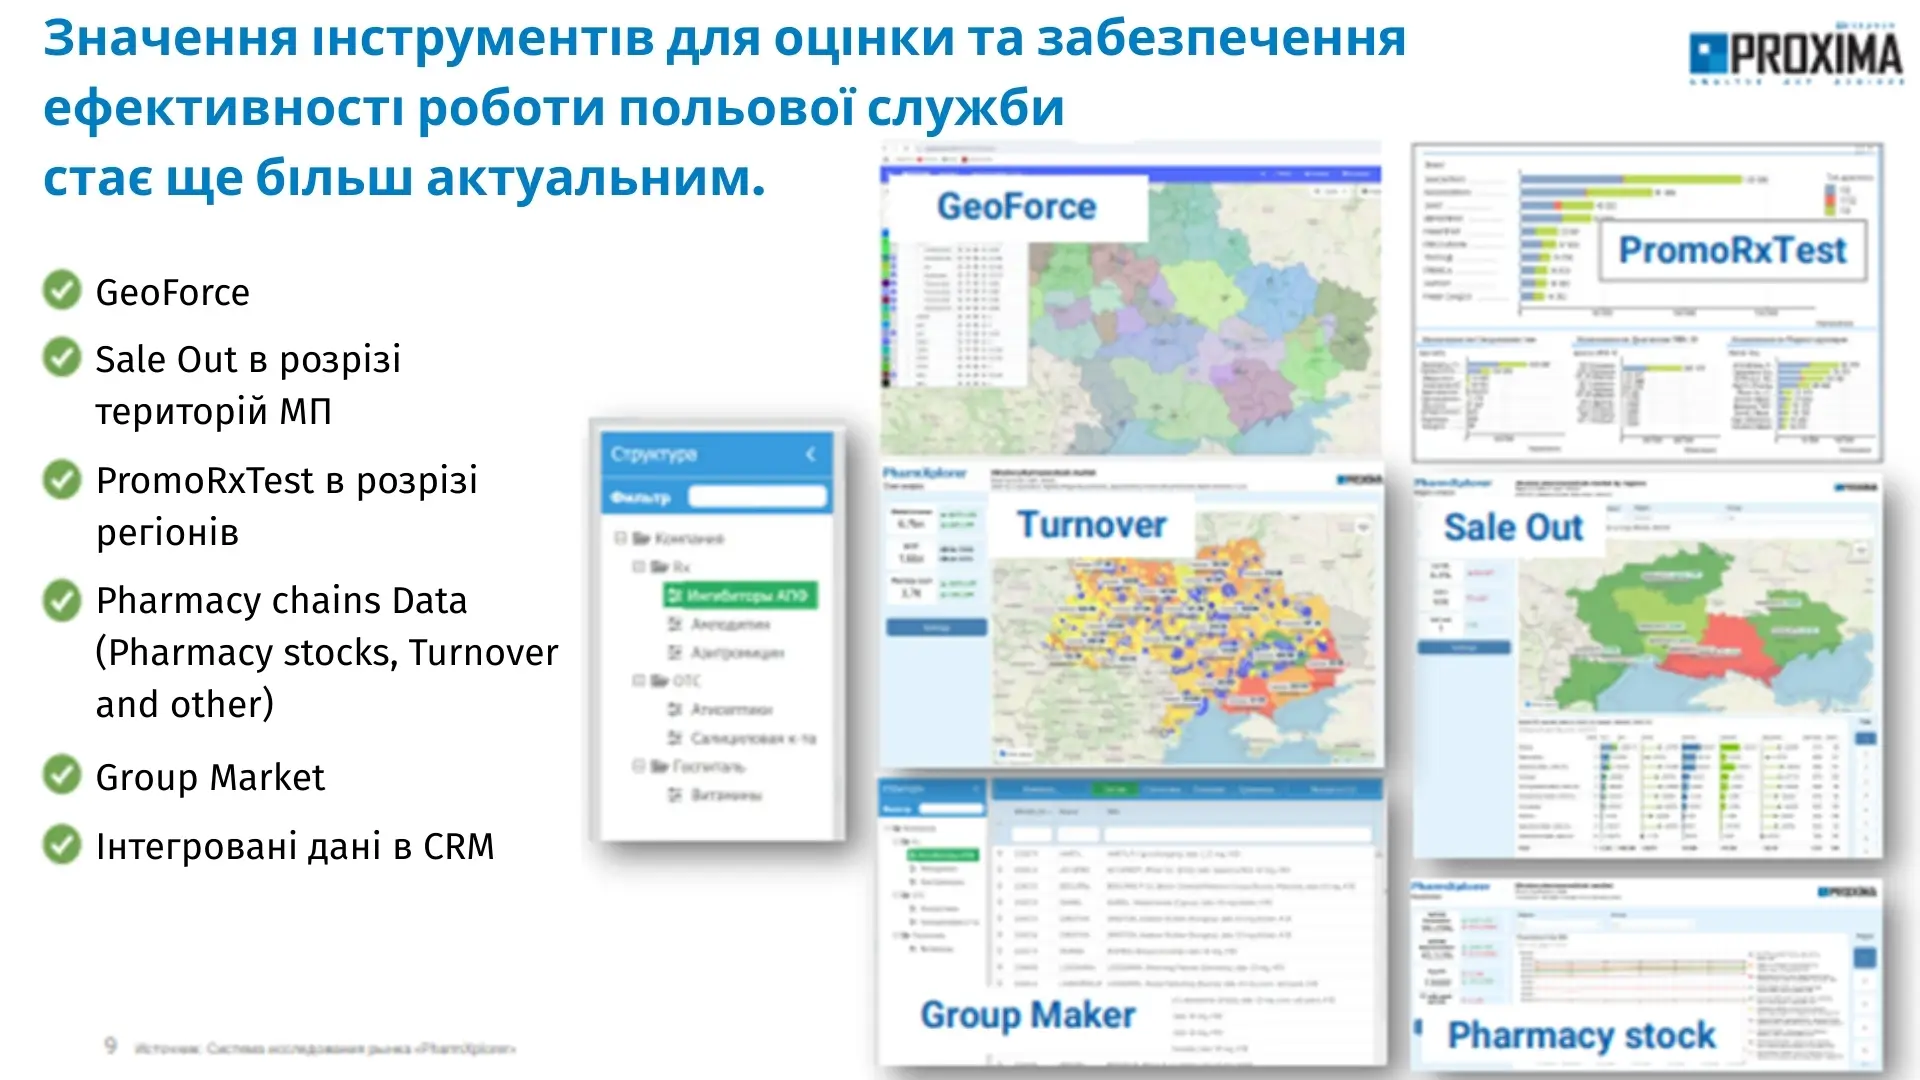Image resolution: width=1920 pixels, height=1080 pixels.
Task: Collapse the OTC folder node
Action: tap(638, 681)
